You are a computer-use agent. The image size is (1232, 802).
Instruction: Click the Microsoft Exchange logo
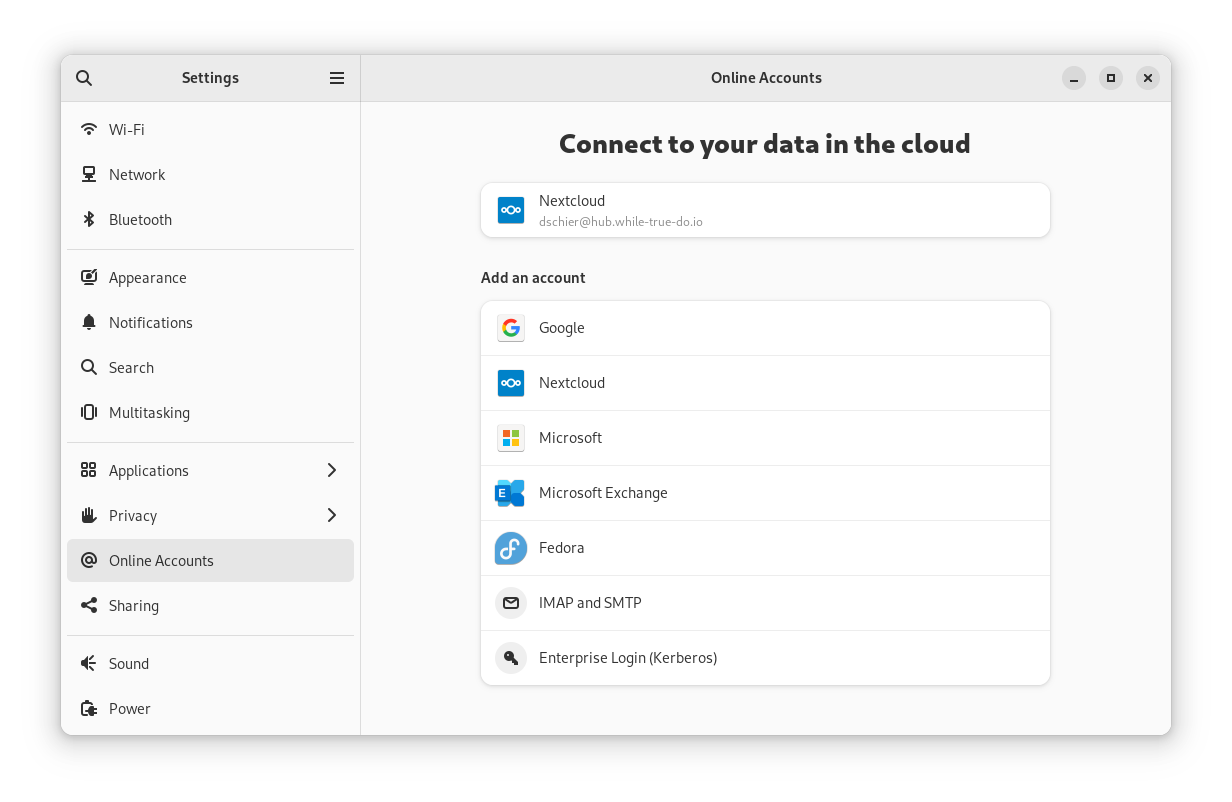511,493
